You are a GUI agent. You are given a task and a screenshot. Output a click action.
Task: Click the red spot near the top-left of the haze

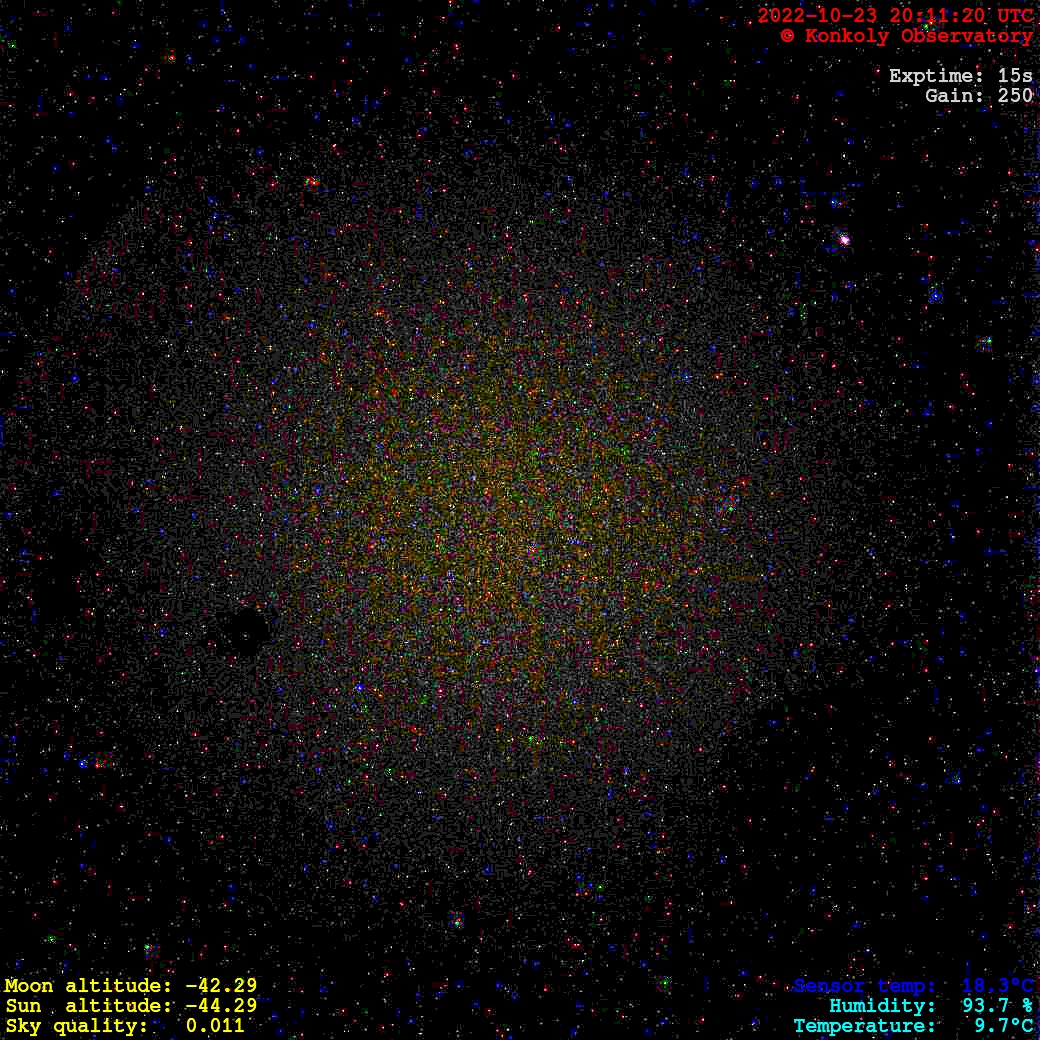coord(312,183)
